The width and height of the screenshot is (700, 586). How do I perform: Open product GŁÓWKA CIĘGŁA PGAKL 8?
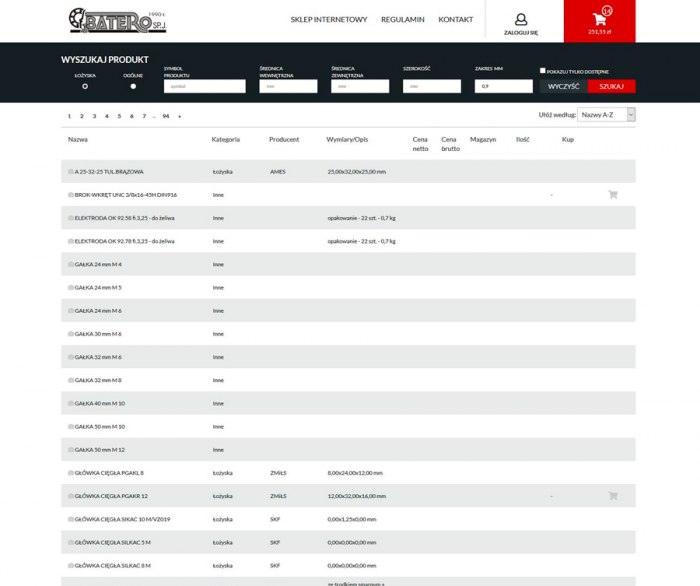109,473
